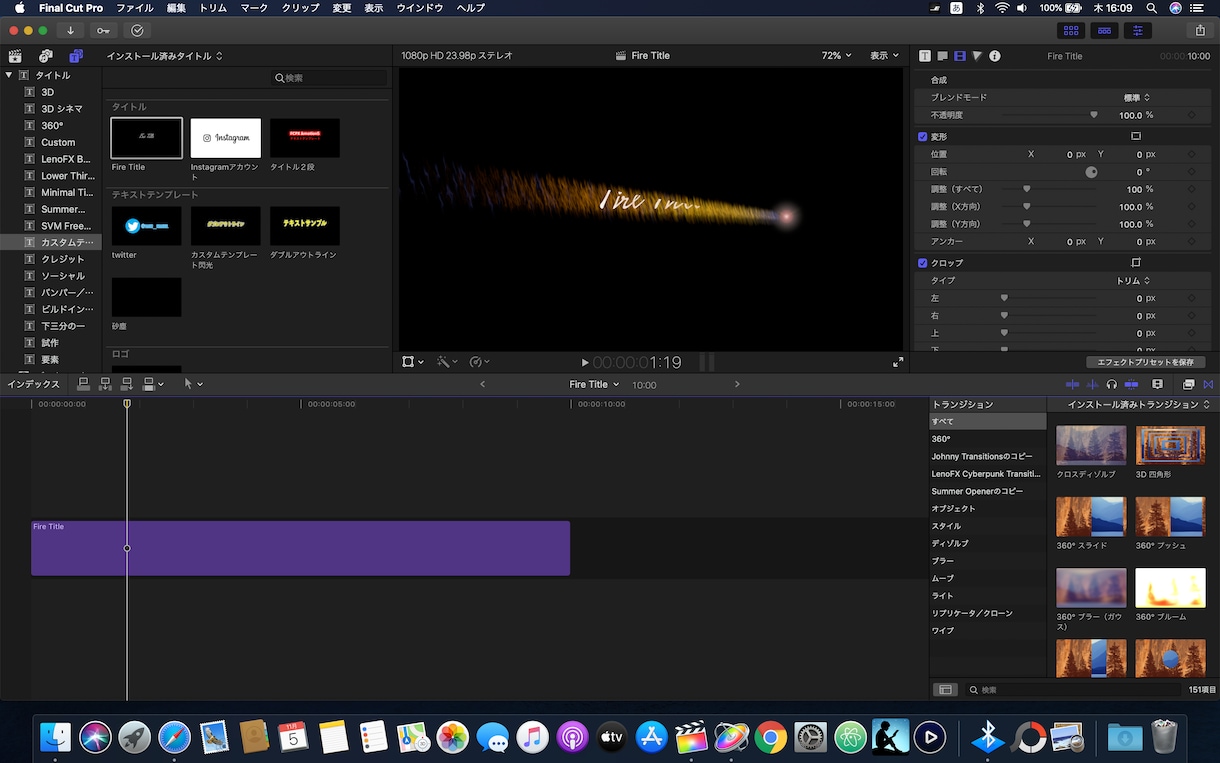The height and width of the screenshot is (763, 1220).
Task: Open the インストール済みトランジション popup
Action: (x=1139, y=404)
